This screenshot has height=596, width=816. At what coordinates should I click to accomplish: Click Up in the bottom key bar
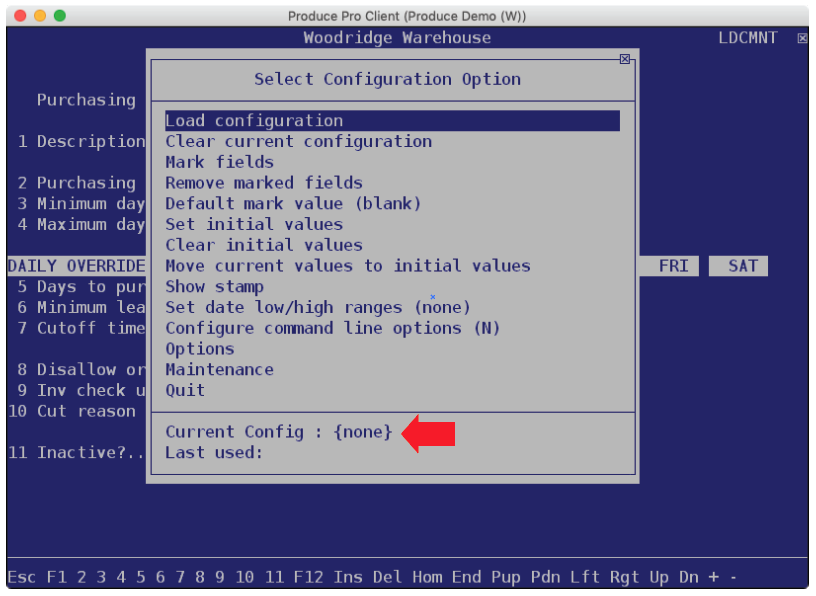[x=659, y=577]
